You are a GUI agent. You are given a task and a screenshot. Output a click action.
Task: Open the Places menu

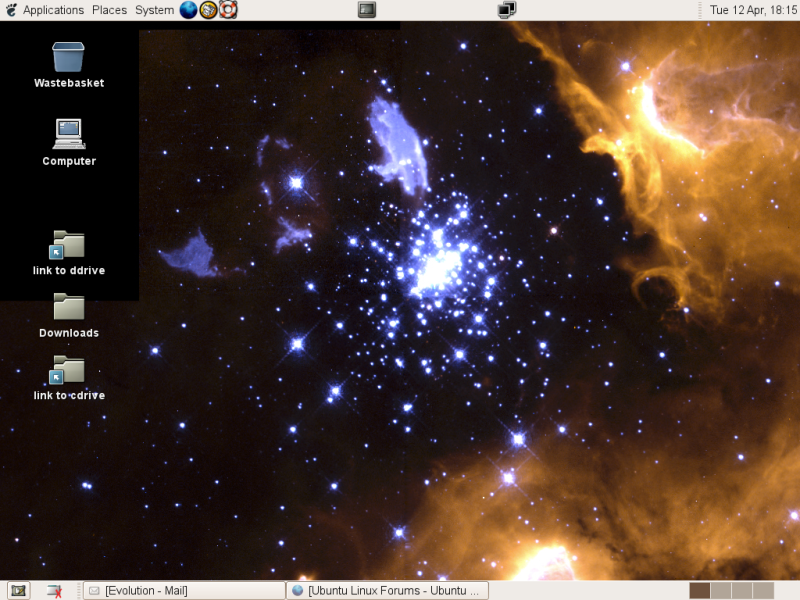pyautogui.click(x=109, y=10)
